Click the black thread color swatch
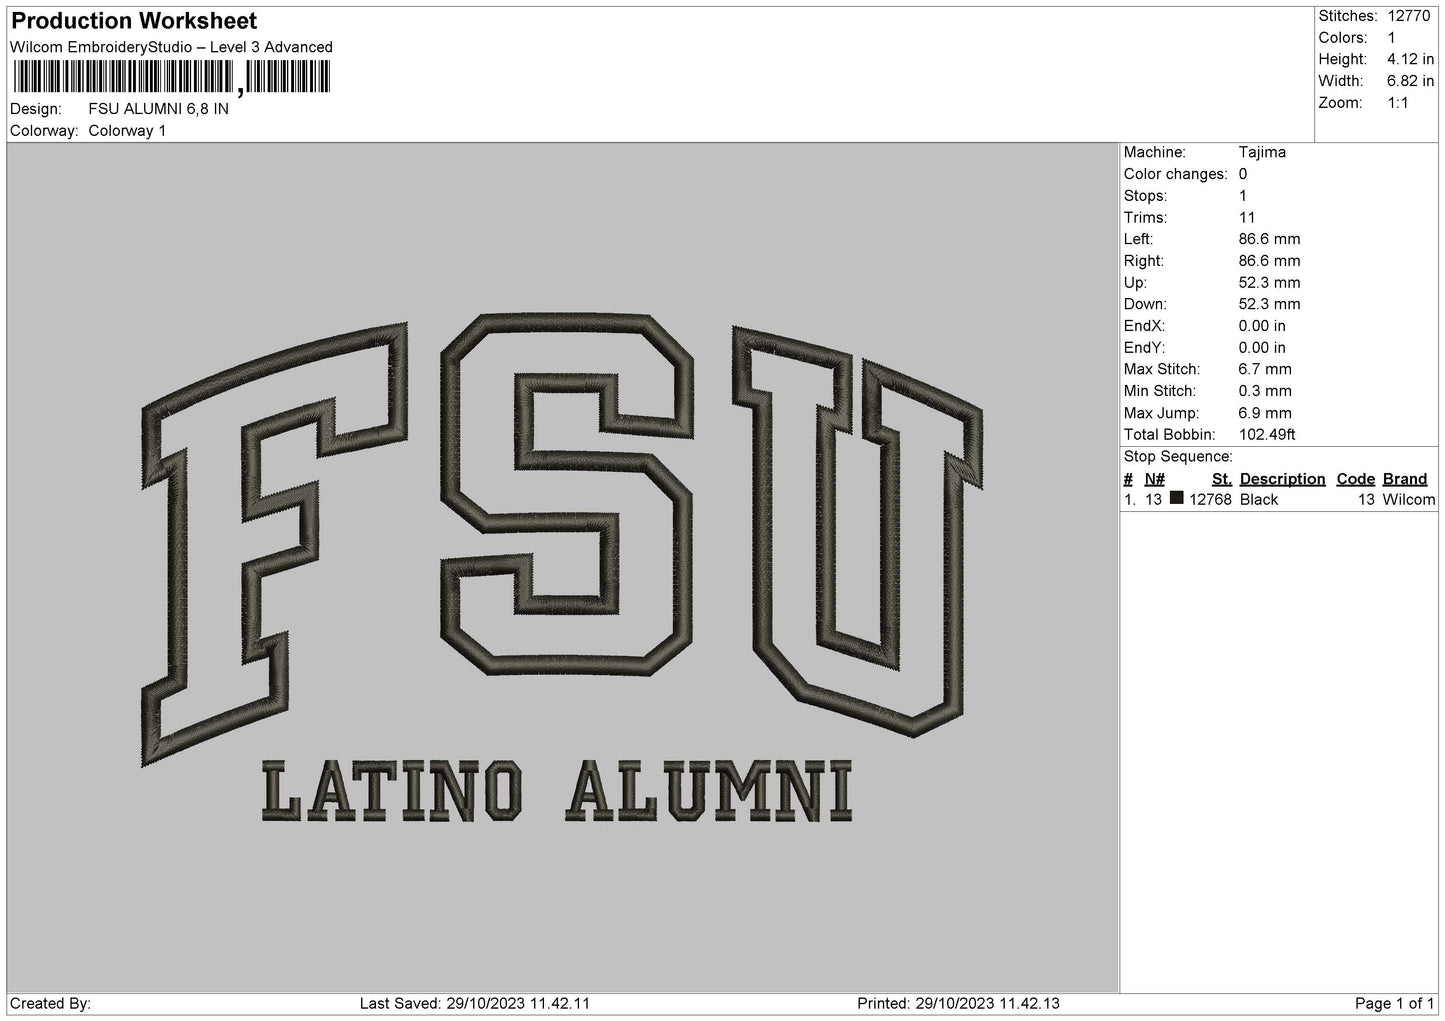The width and height of the screenshot is (1445, 1021). 1177,498
